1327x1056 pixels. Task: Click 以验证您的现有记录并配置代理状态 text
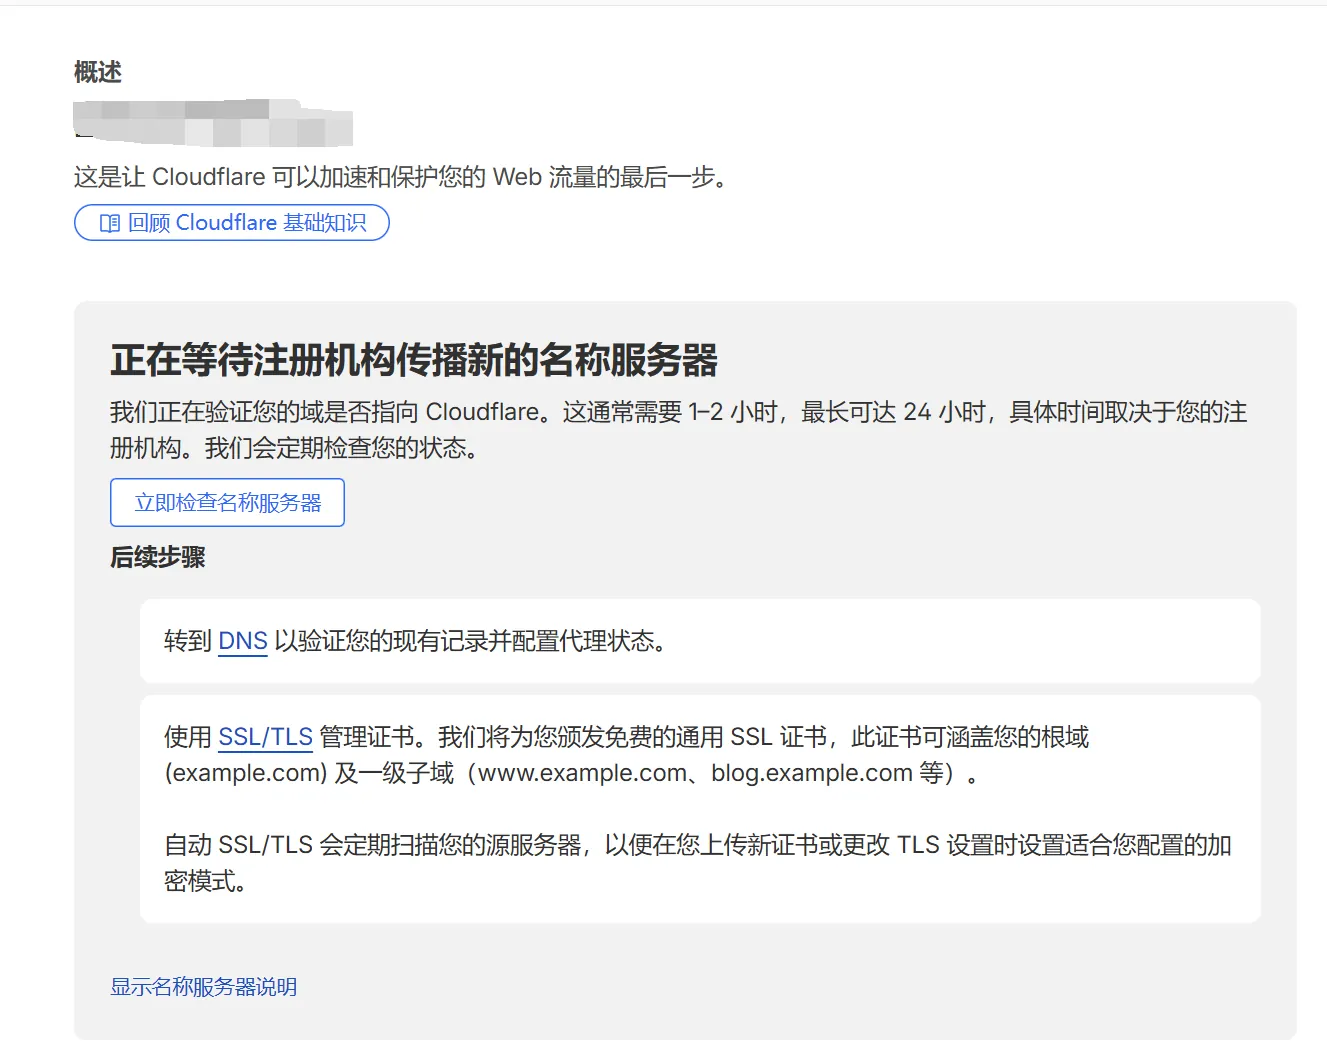tap(470, 641)
